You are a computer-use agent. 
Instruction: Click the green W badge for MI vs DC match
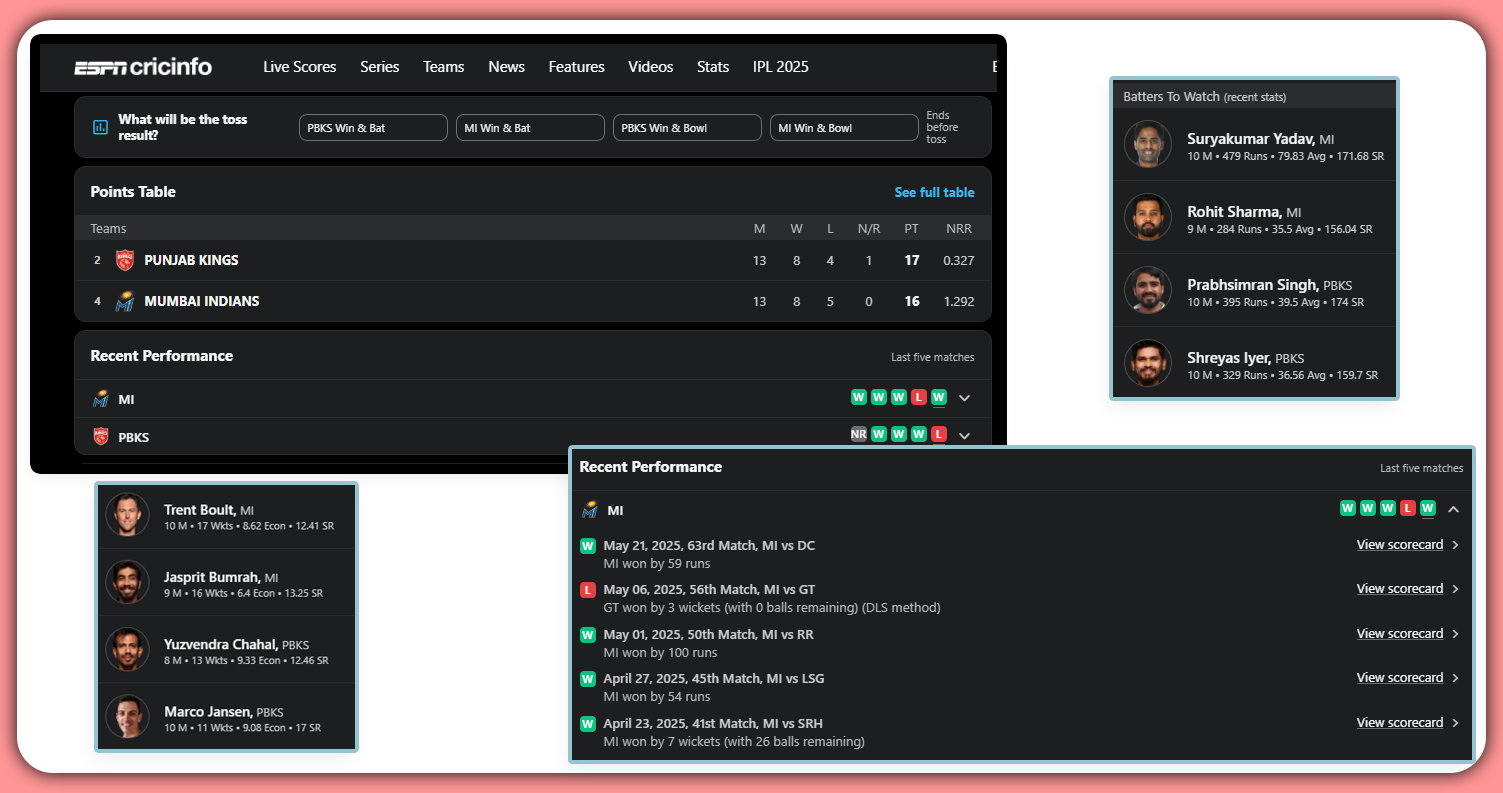tap(588, 546)
